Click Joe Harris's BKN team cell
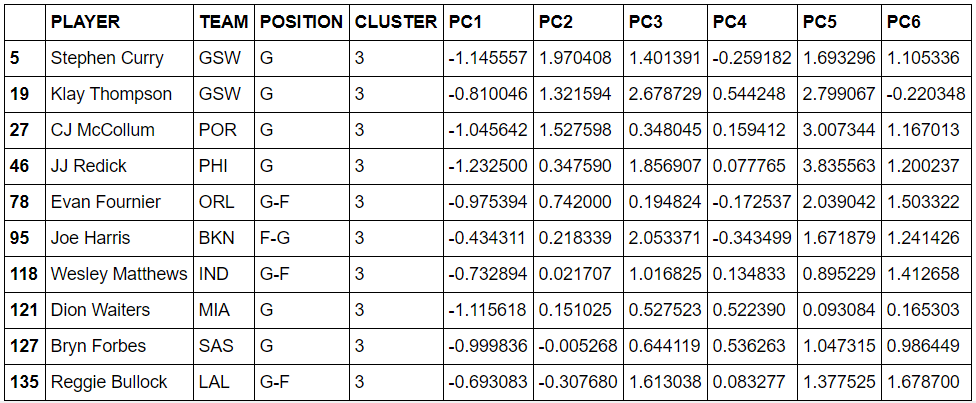This screenshot has height=403, width=976. click(224, 239)
